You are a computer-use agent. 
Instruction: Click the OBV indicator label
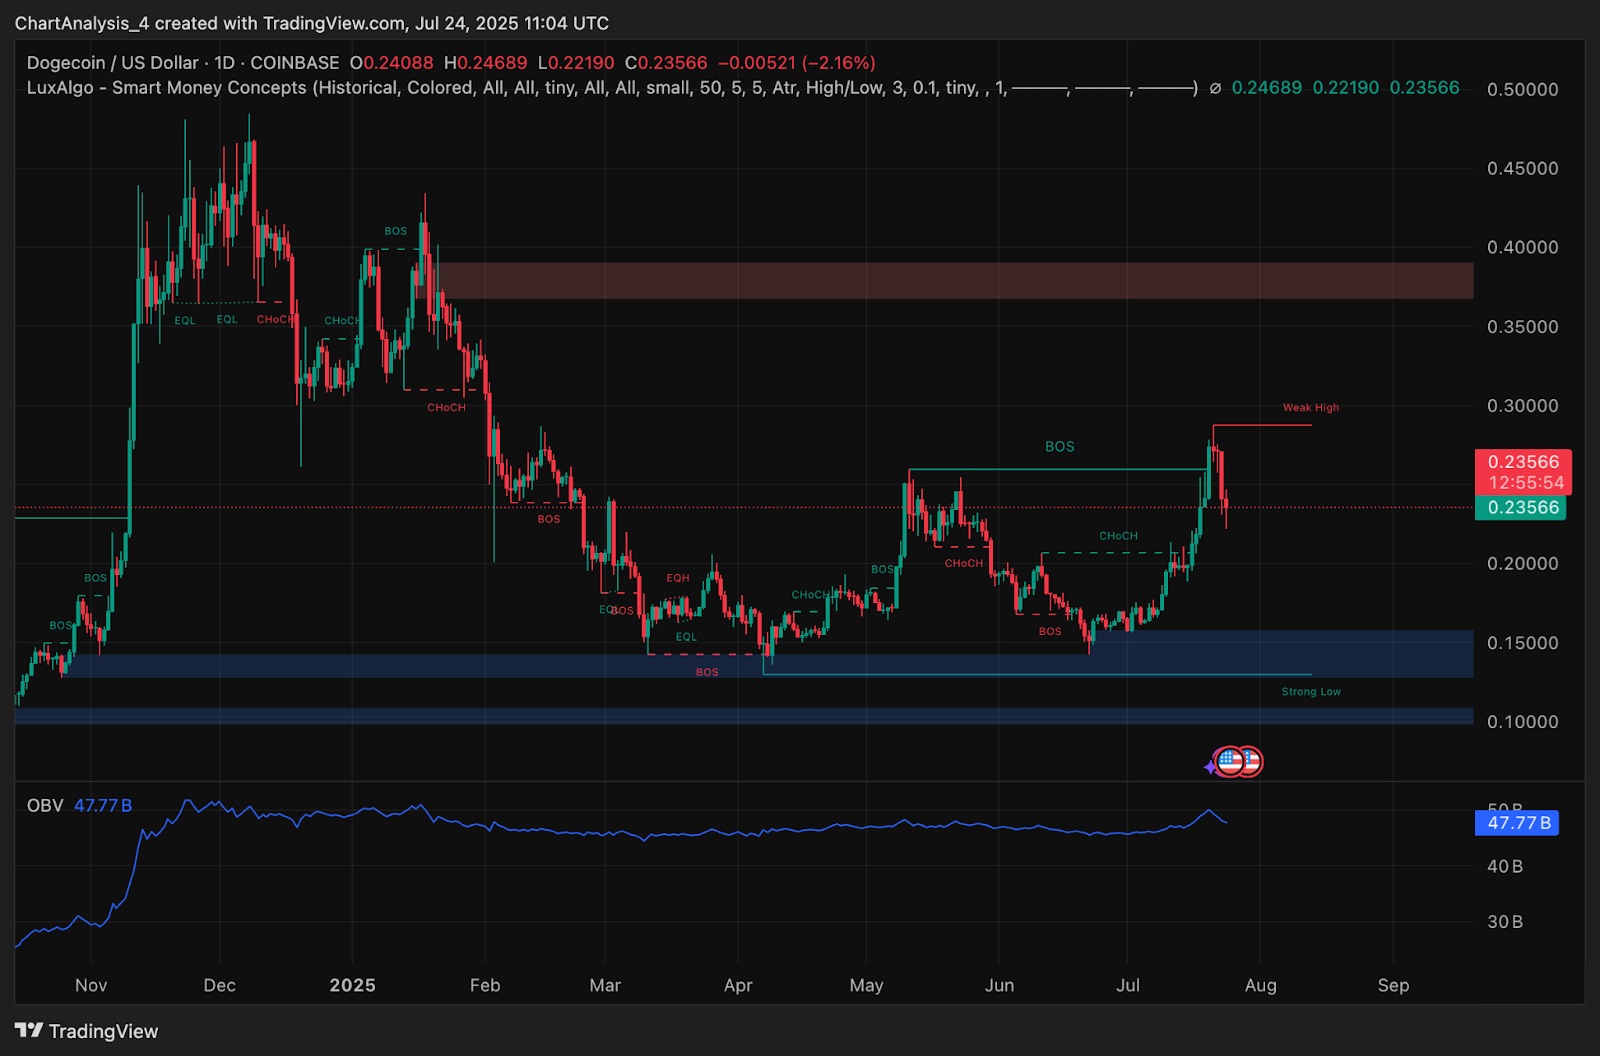pos(45,806)
